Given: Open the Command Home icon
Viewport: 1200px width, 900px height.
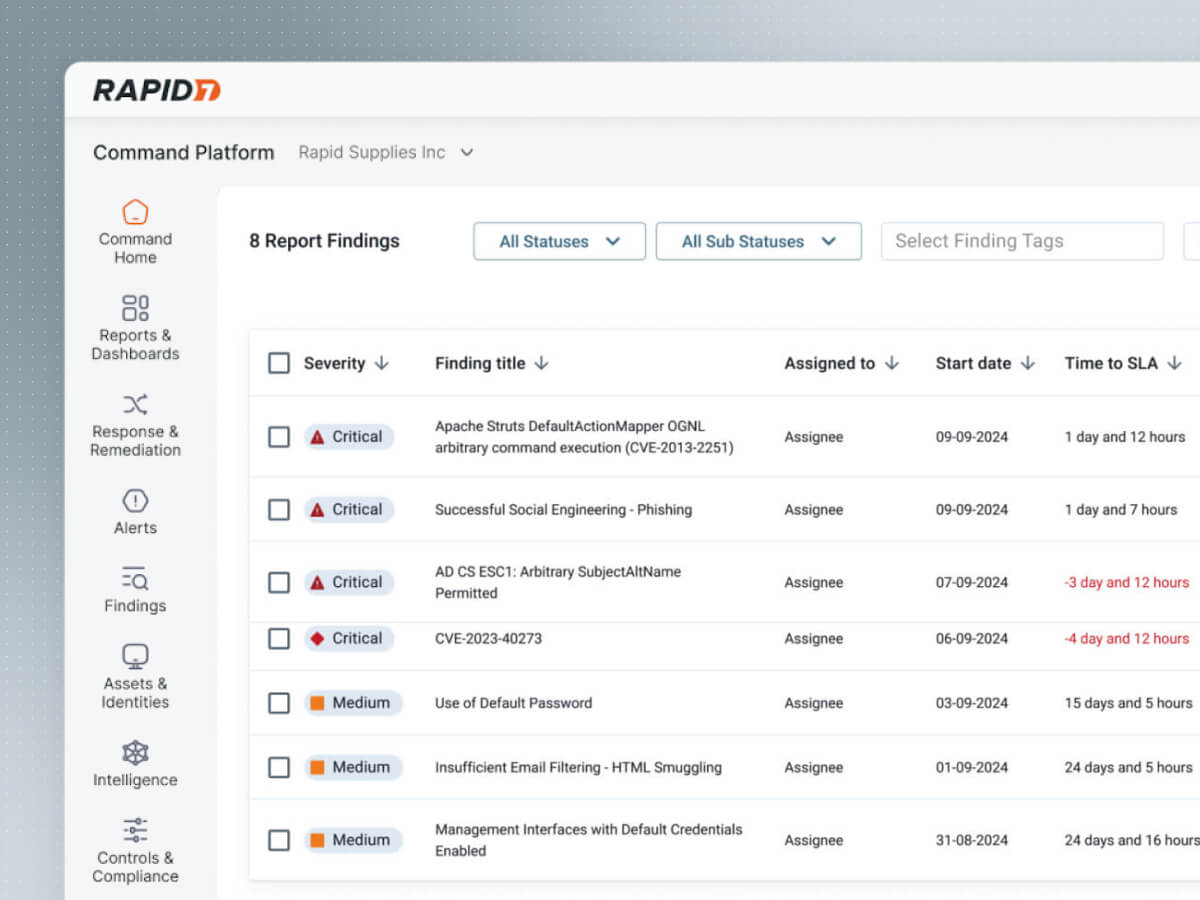Looking at the screenshot, I should 135,213.
